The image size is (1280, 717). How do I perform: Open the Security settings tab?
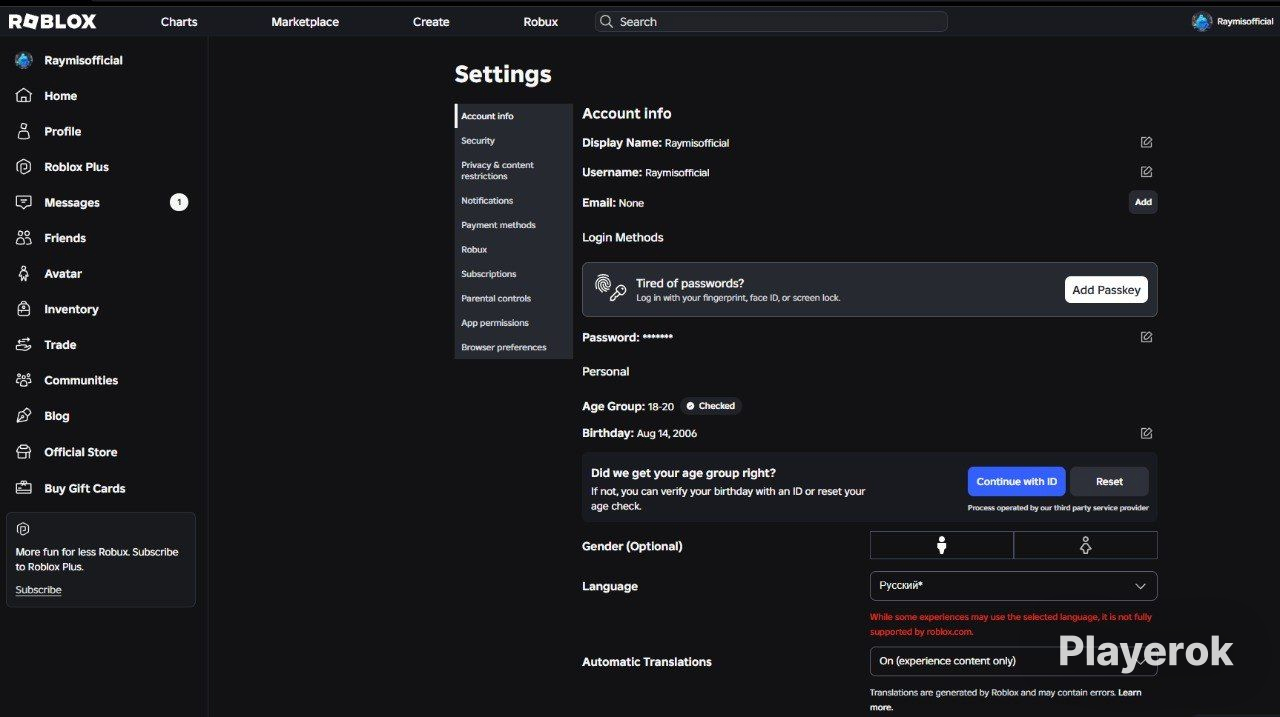click(513, 141)
